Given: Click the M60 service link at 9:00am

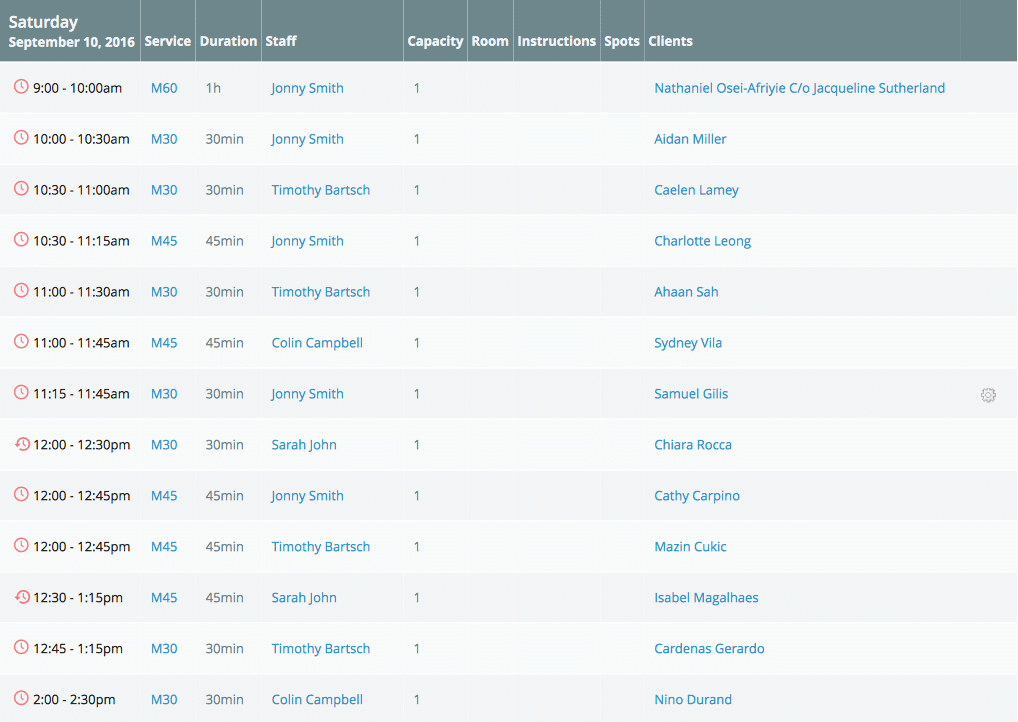Looking at the screenshot, I should coord(164,88).
